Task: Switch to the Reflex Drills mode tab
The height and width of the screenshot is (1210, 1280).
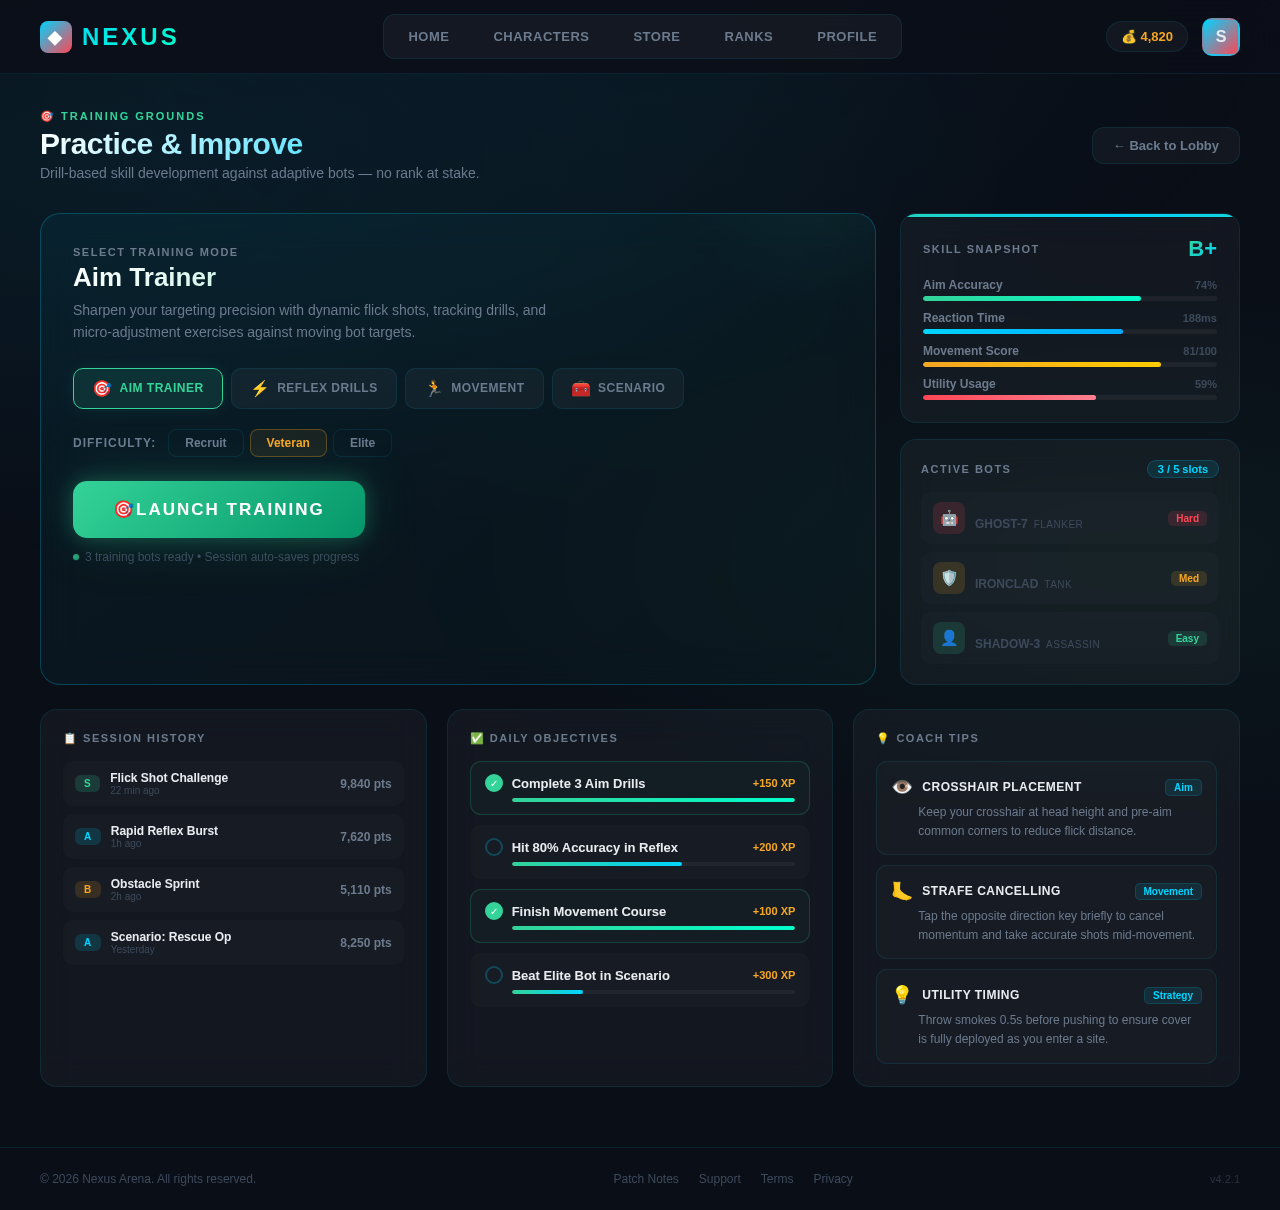Action: click(x=314, y=388)
